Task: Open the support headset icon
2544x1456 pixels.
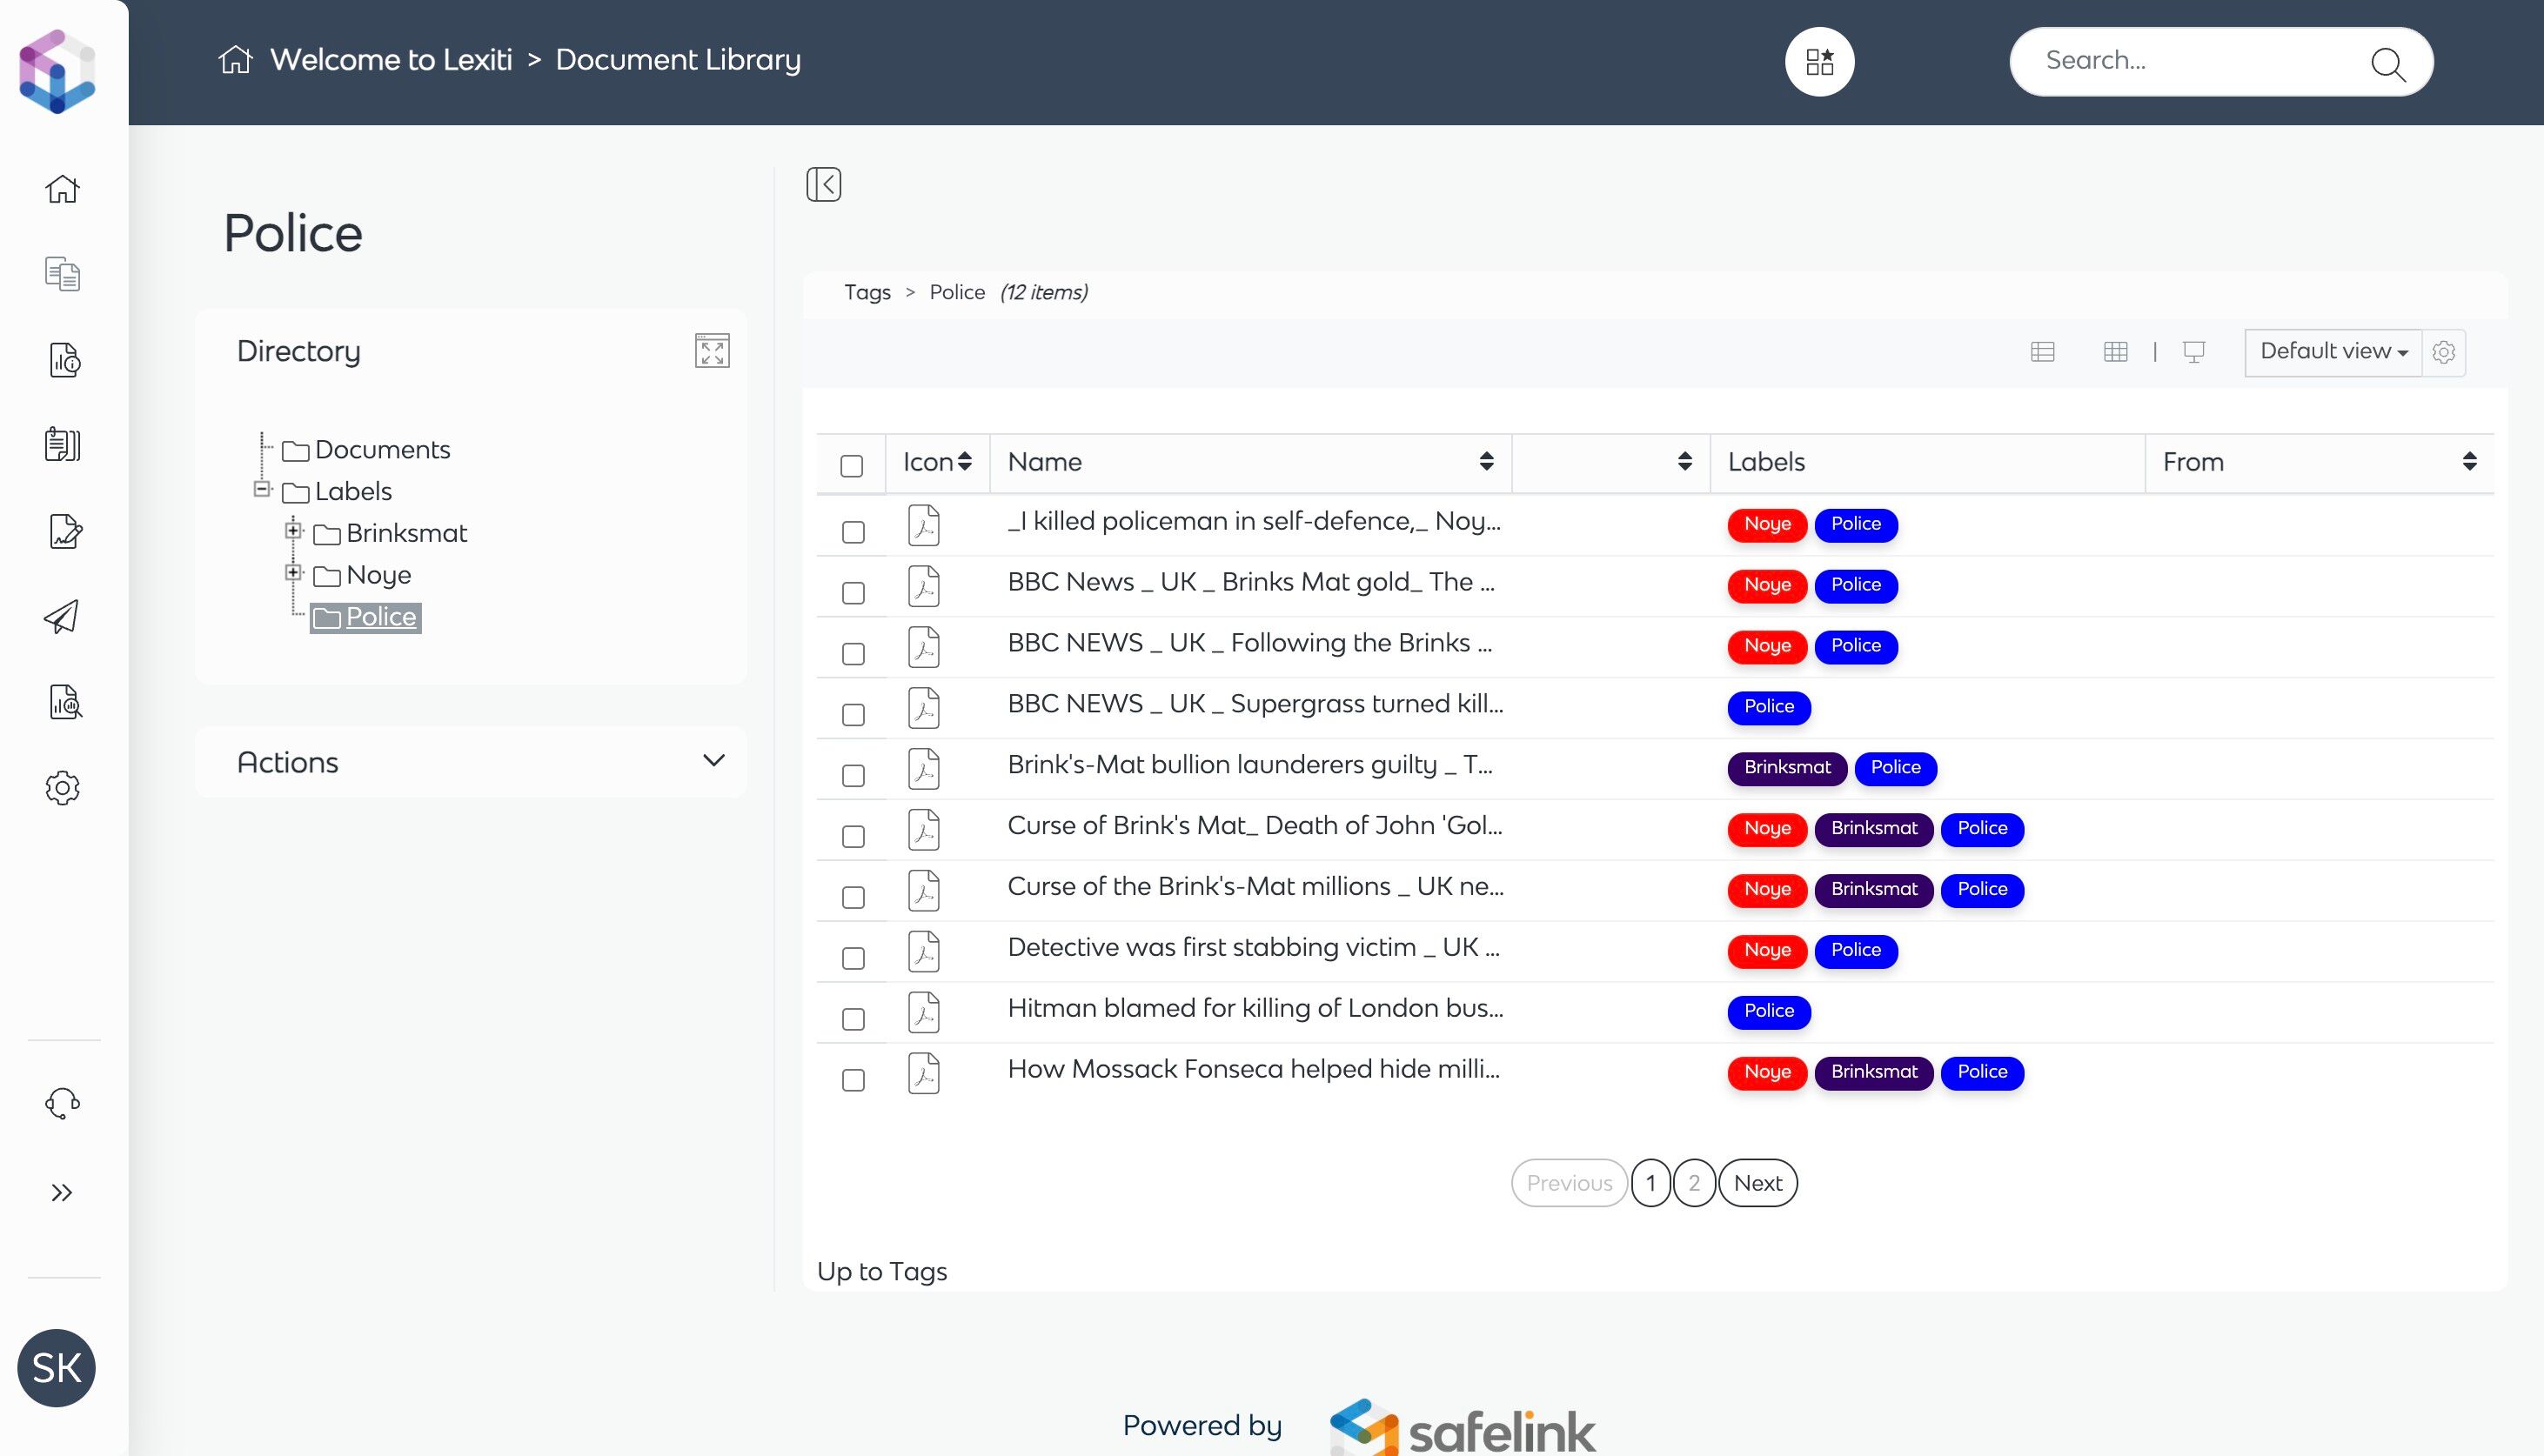Action: (62, 1103)
